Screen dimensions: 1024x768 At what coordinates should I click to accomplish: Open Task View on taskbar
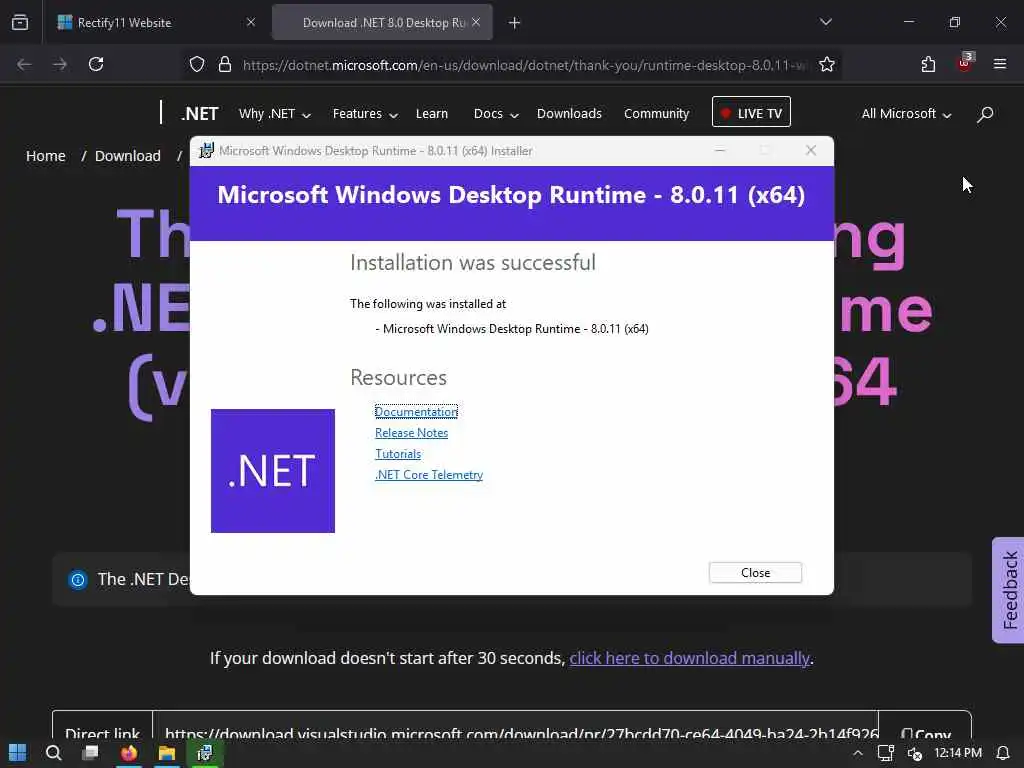(91, 753)
